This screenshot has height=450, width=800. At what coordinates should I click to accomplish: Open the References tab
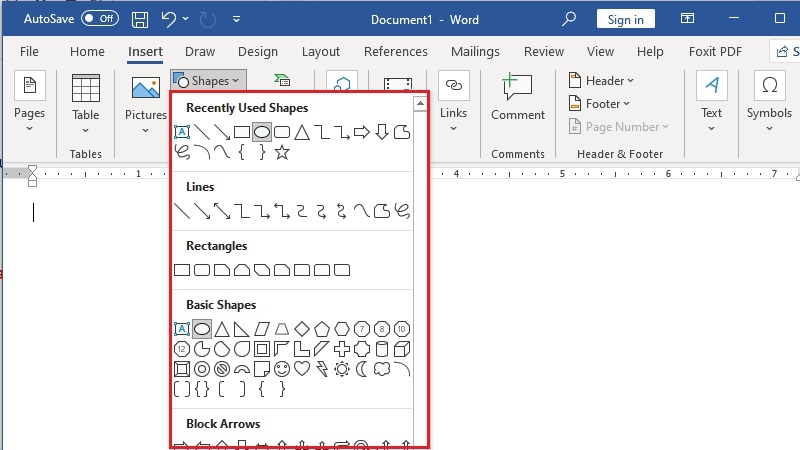point(395,52)
